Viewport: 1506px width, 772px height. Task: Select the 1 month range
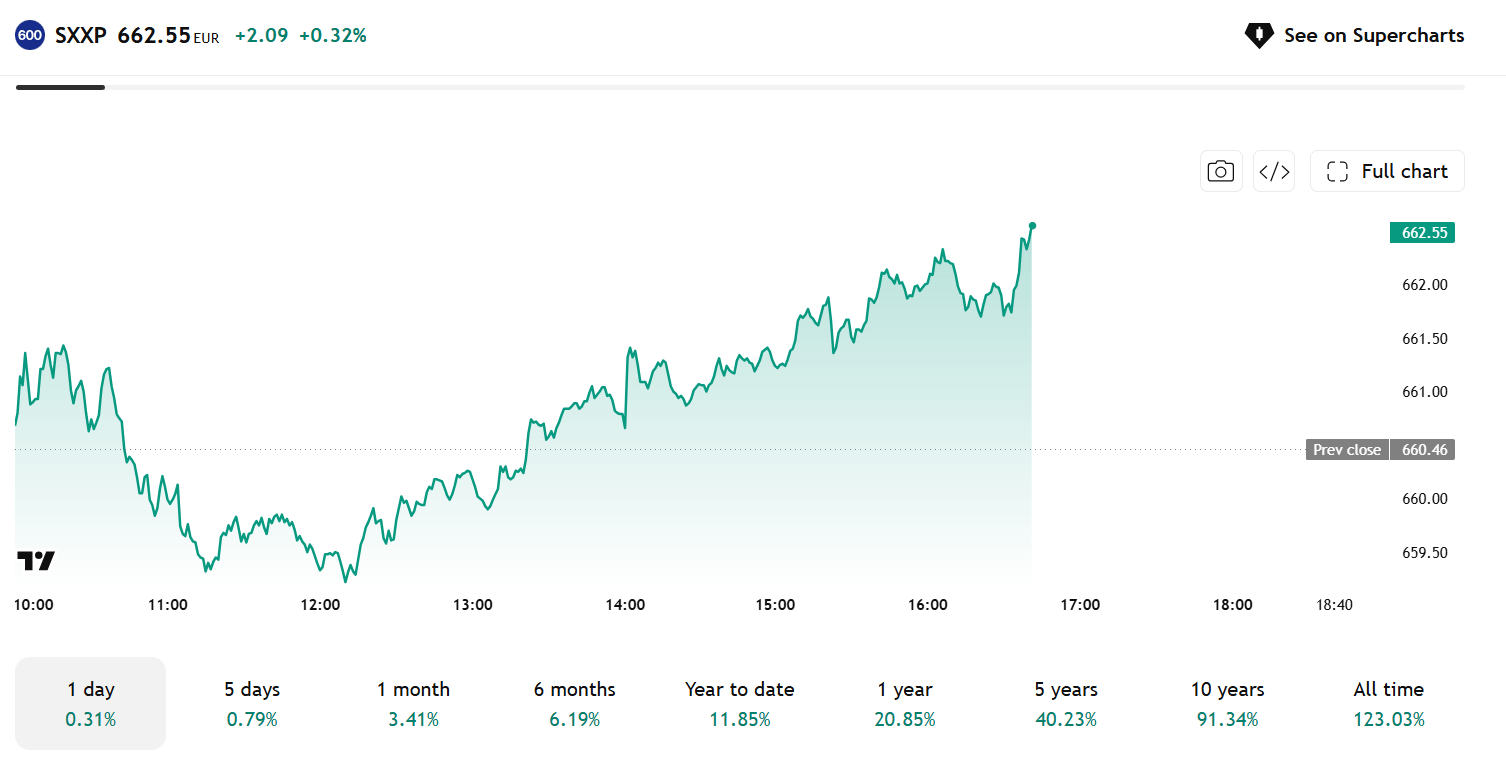click(x=413, y=703)
